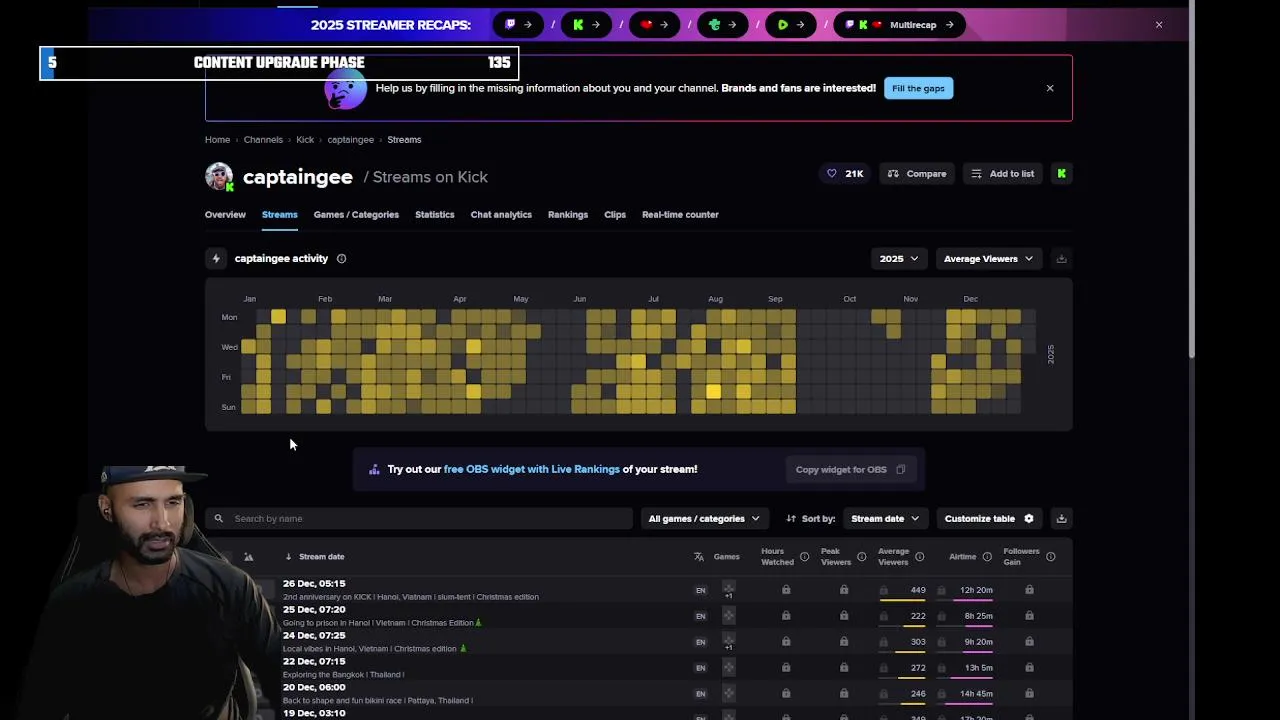Open free OBS widget with Live Rankings link
Screen dimensions: 1280x720
532,469
